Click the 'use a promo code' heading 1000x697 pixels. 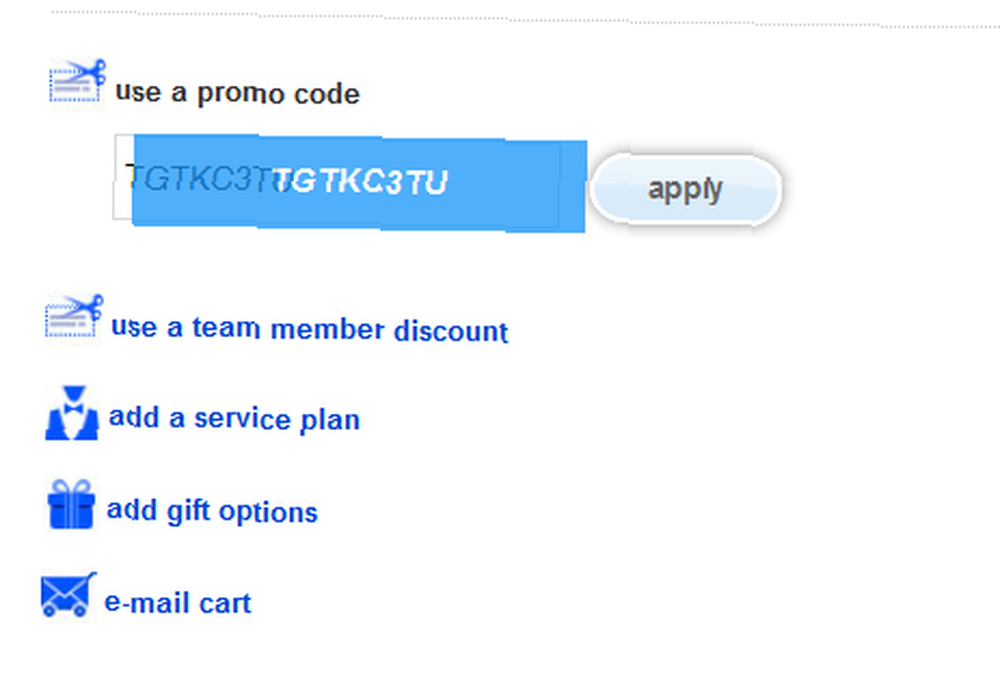[237, 93]
